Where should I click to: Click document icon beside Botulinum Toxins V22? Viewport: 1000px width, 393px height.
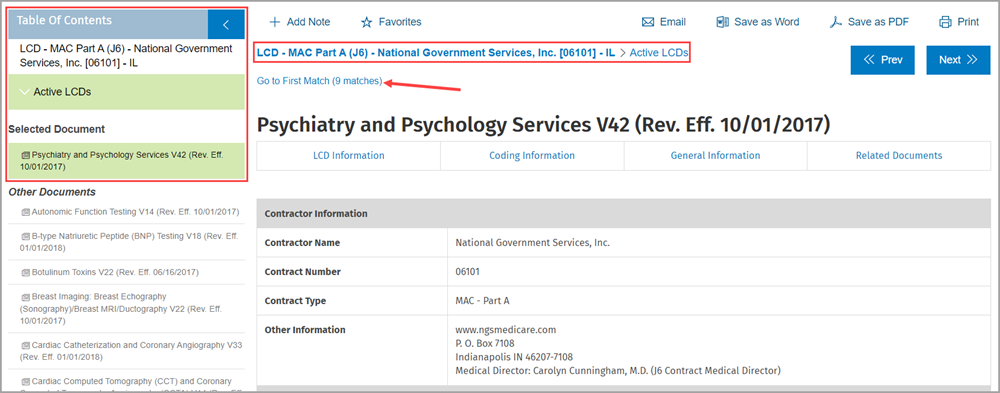click(26, 273)
